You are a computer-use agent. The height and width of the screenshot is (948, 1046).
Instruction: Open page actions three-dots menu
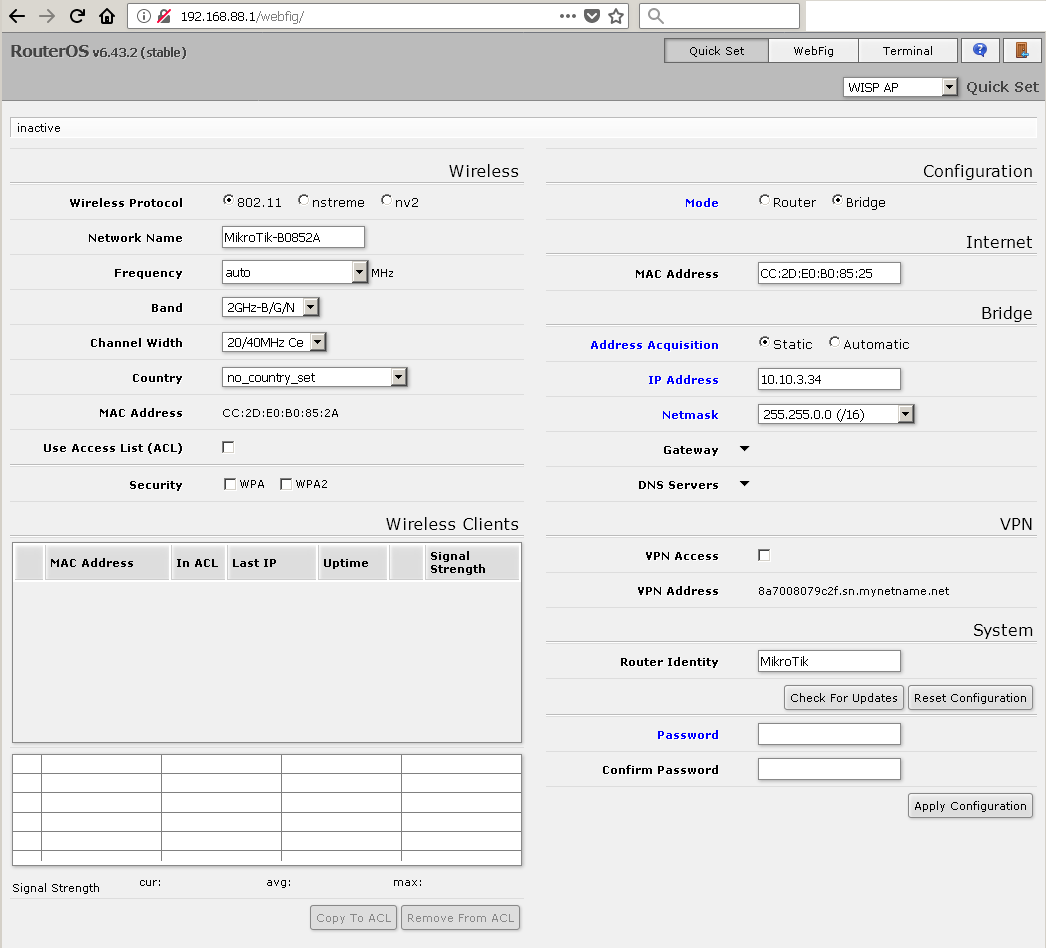pyautogui.click(x=568, y=16)
